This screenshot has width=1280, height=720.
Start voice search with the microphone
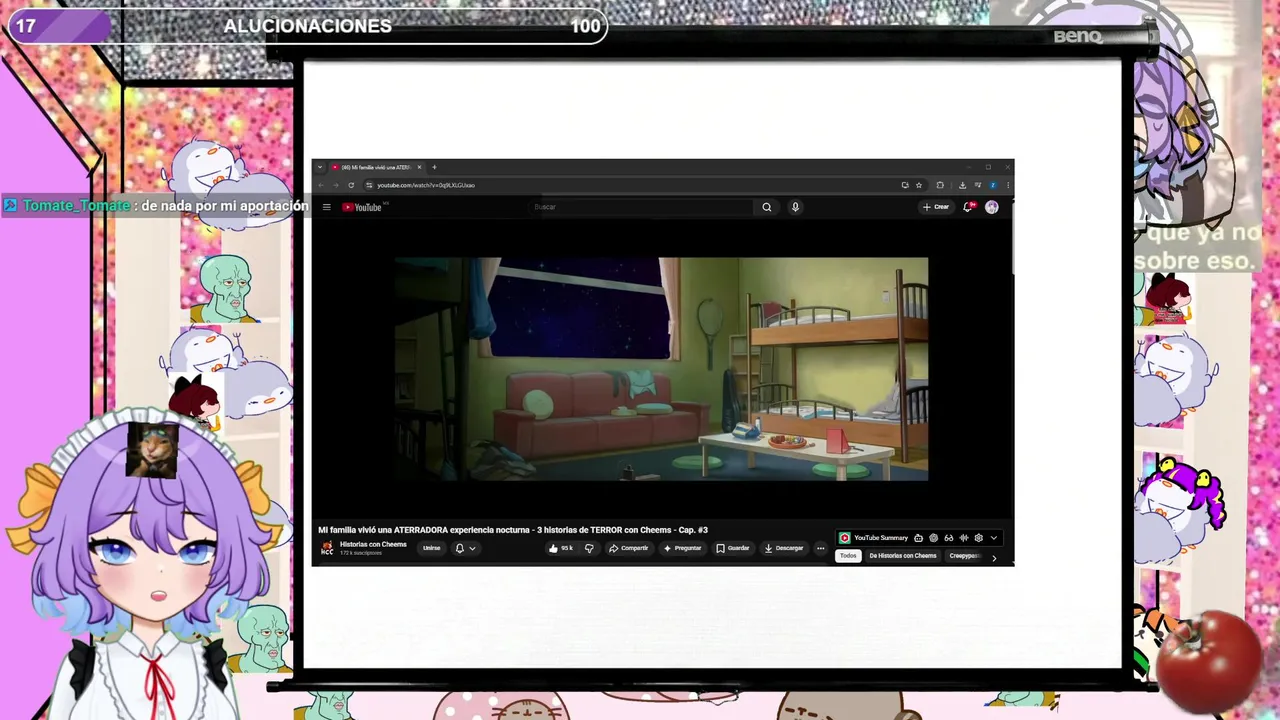(795, 207)
